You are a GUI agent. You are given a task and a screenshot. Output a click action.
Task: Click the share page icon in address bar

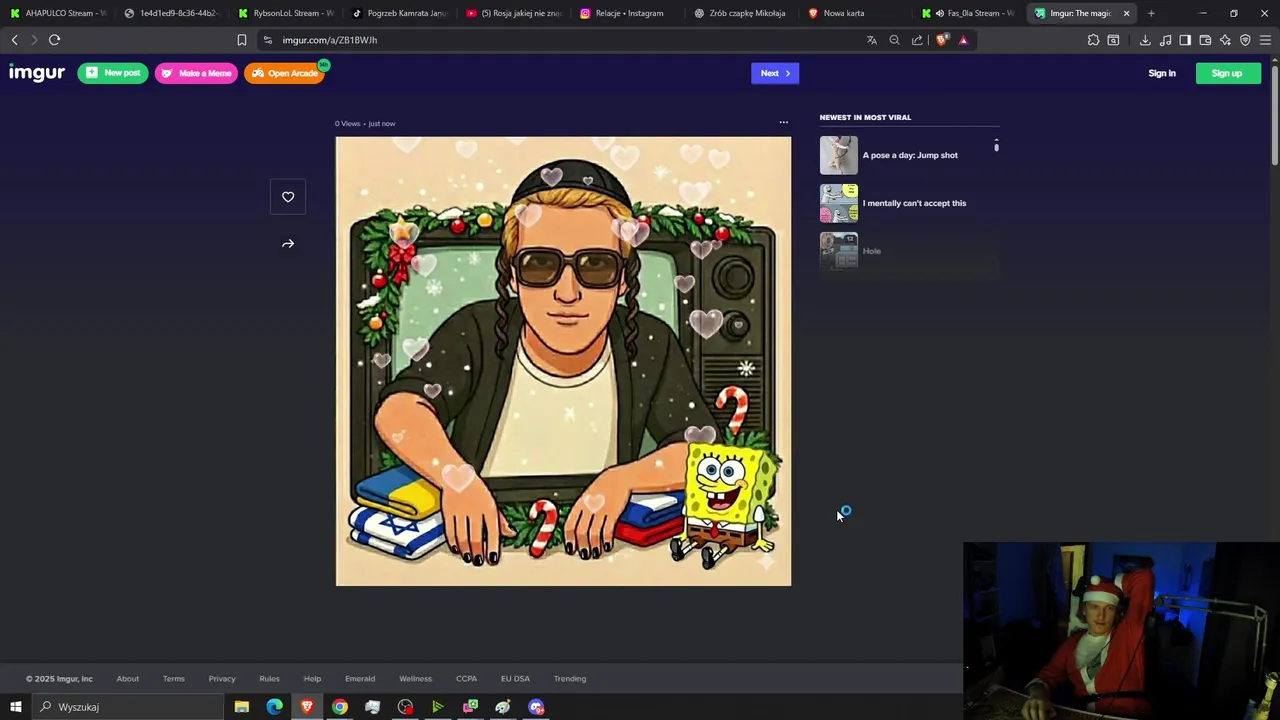917,40
